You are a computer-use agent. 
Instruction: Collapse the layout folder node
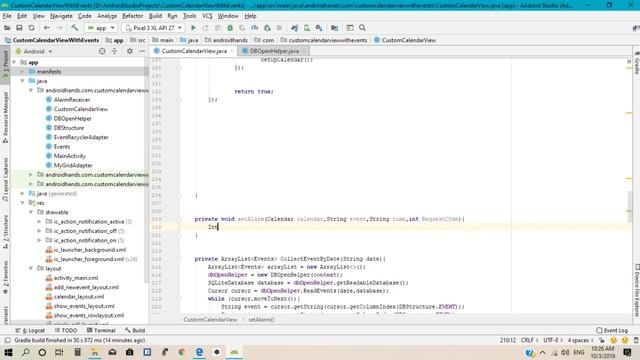click(31, 269)
